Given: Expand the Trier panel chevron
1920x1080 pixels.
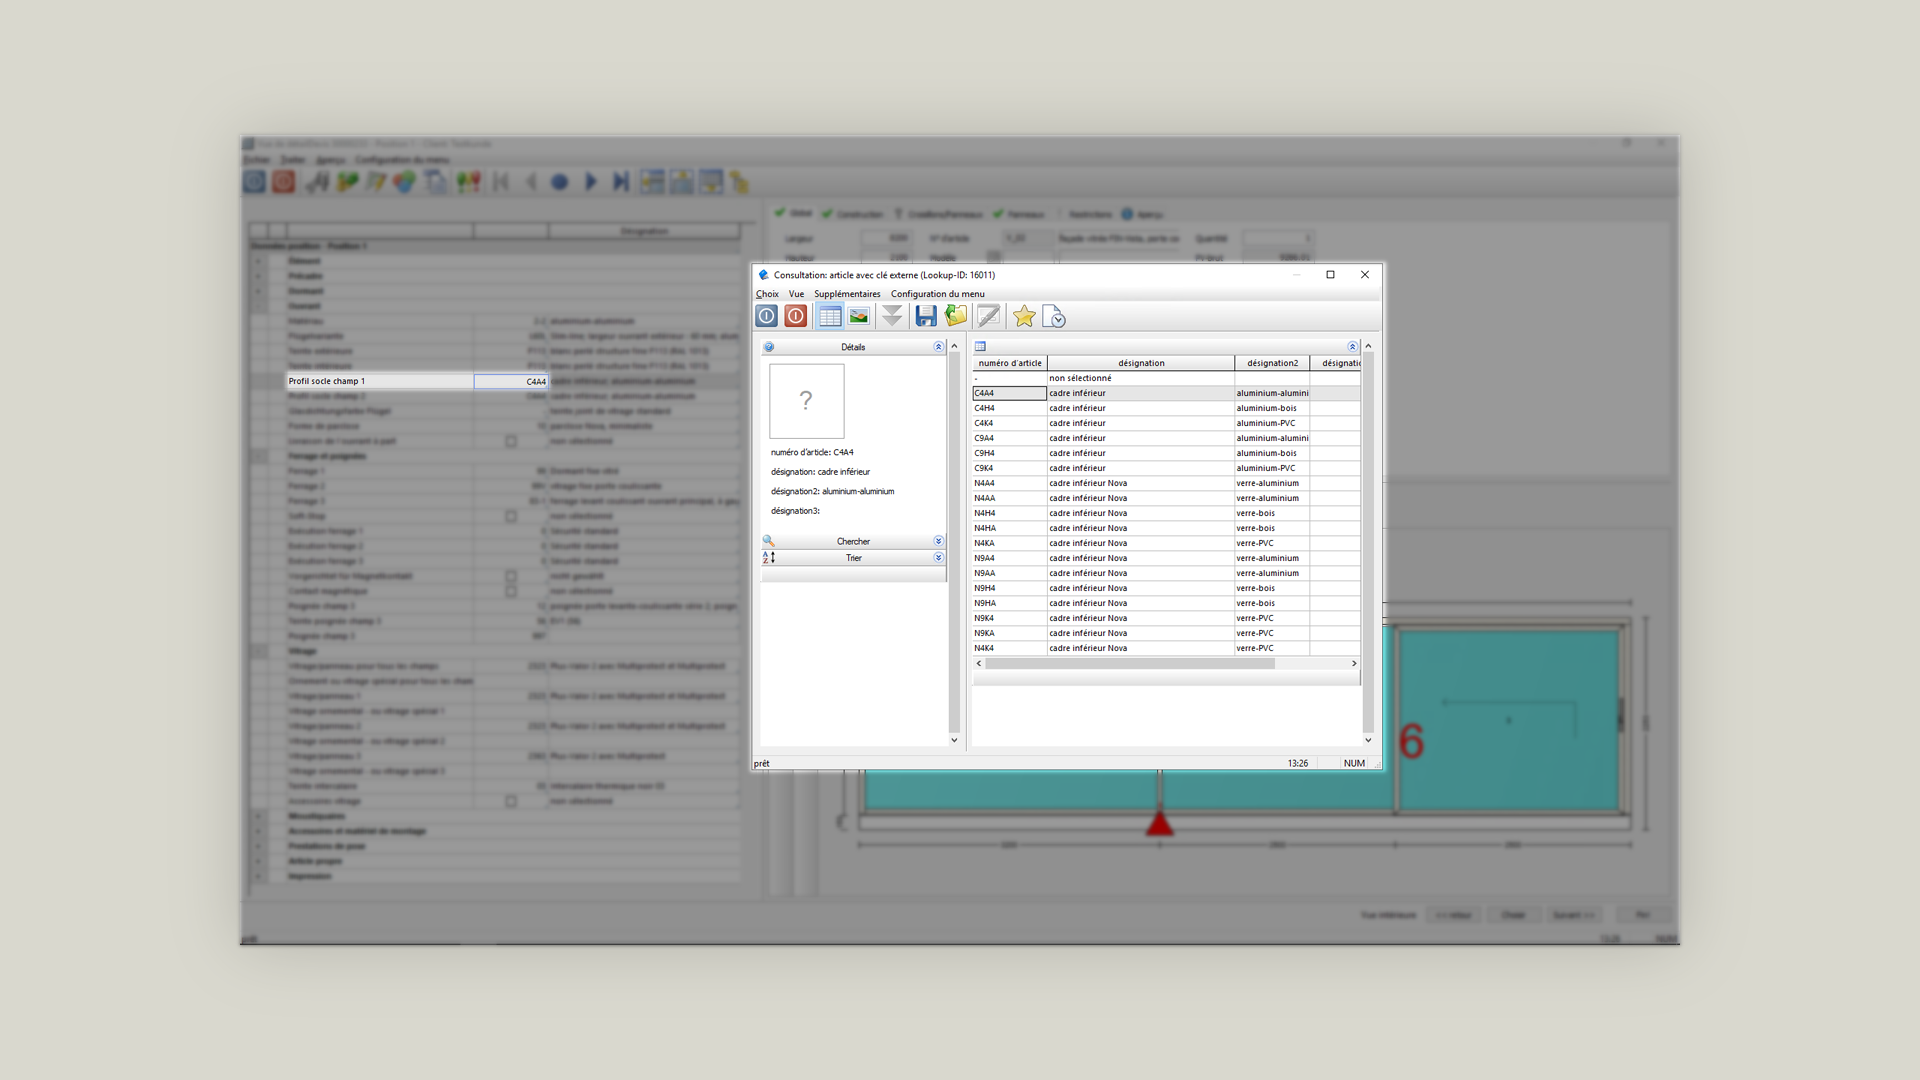Looking at the screenshot, I should (x=939, y=558).
